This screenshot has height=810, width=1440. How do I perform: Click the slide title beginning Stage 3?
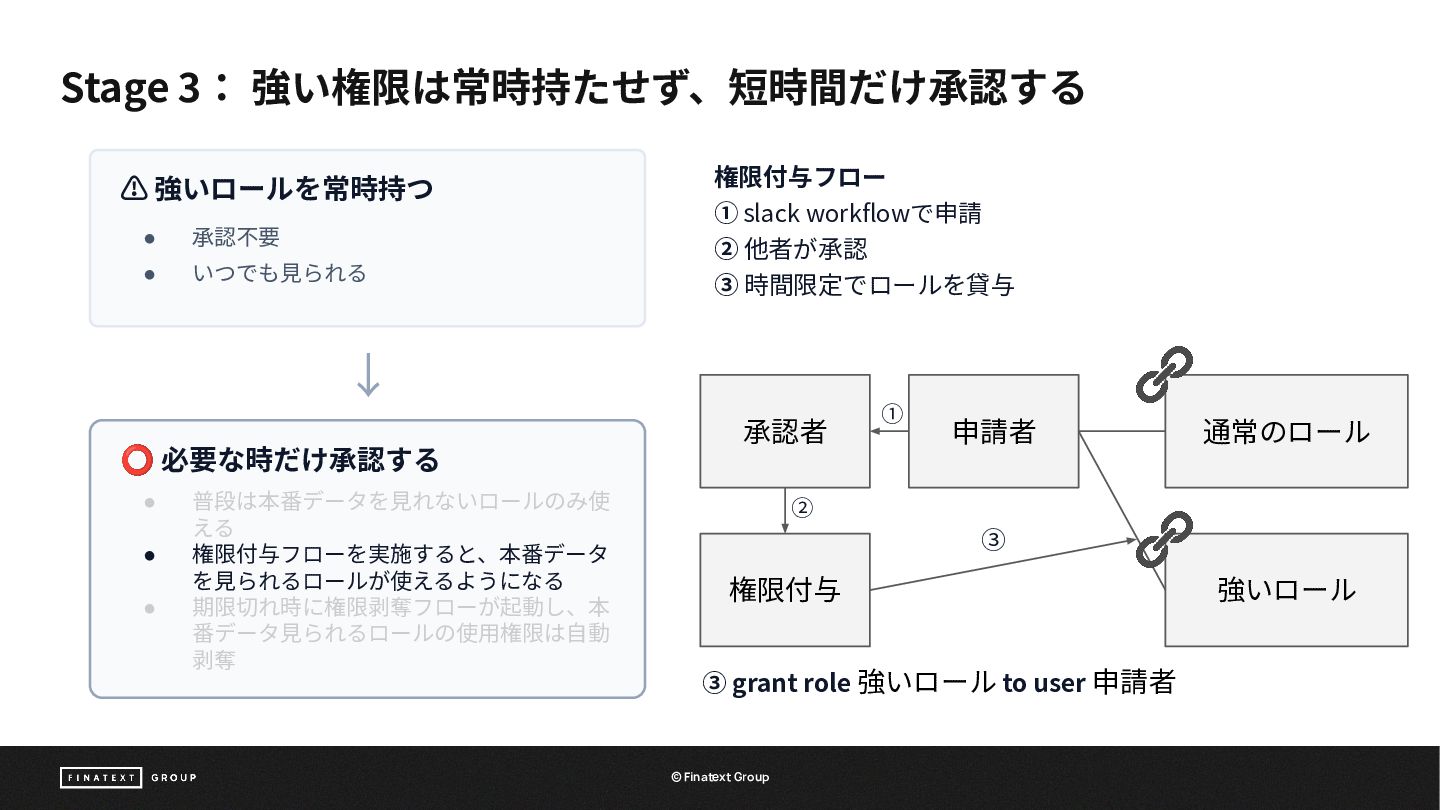point(573,87)
